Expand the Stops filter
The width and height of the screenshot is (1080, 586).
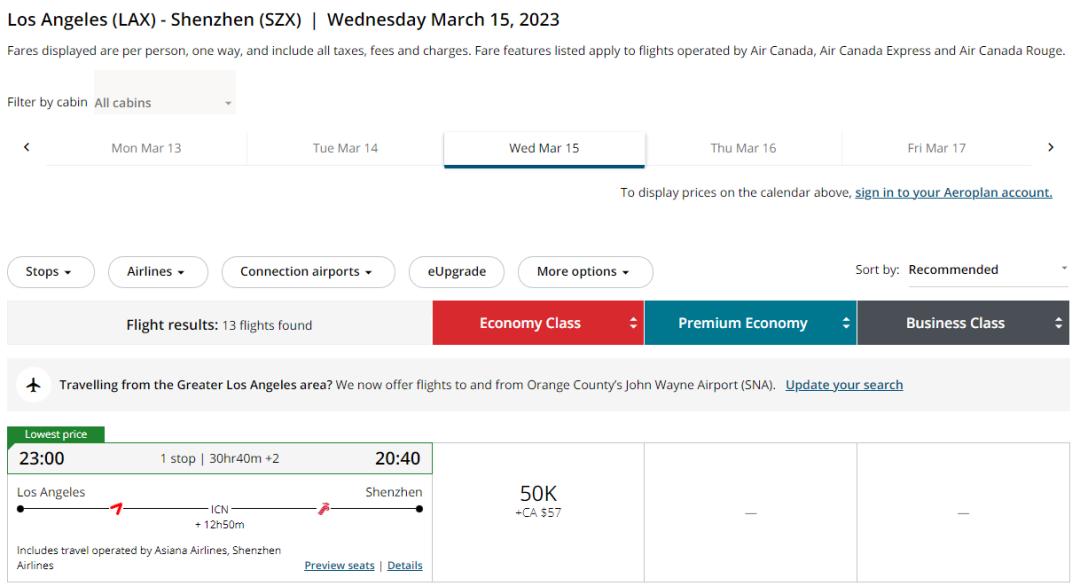pyautogui.click(x=50, y=272)
